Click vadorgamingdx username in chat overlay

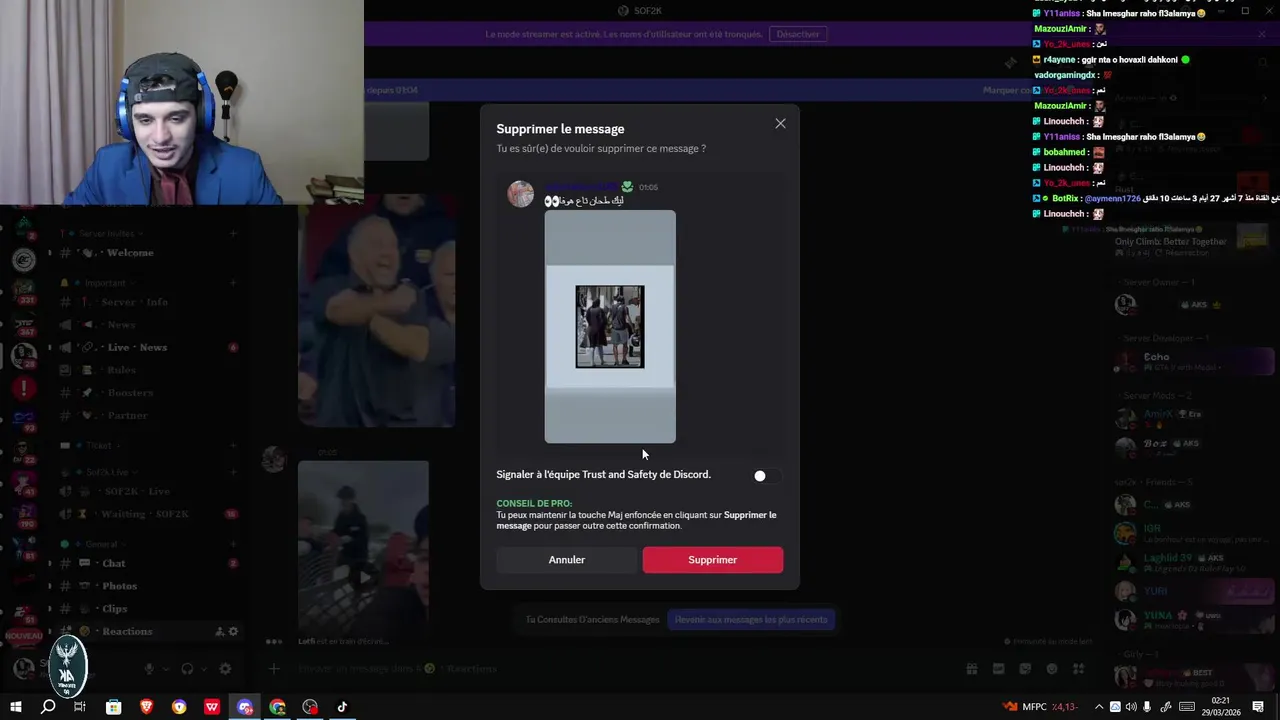click(x=1066, y=75)
